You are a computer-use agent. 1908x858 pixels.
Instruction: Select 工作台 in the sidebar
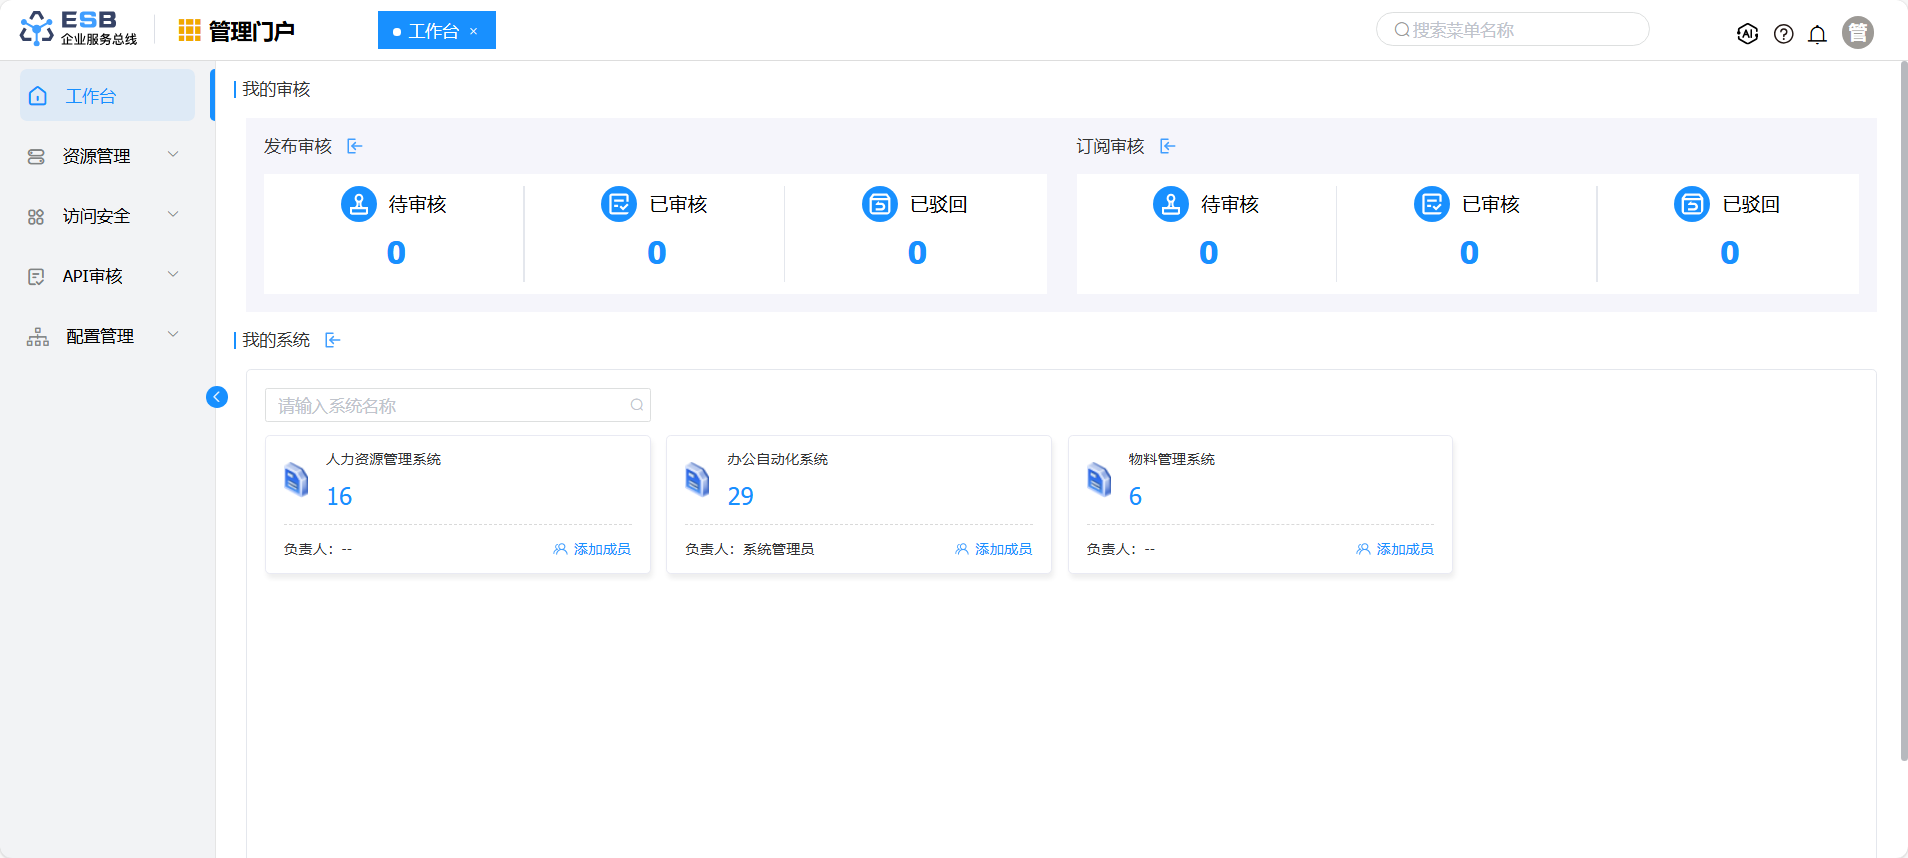107,96
